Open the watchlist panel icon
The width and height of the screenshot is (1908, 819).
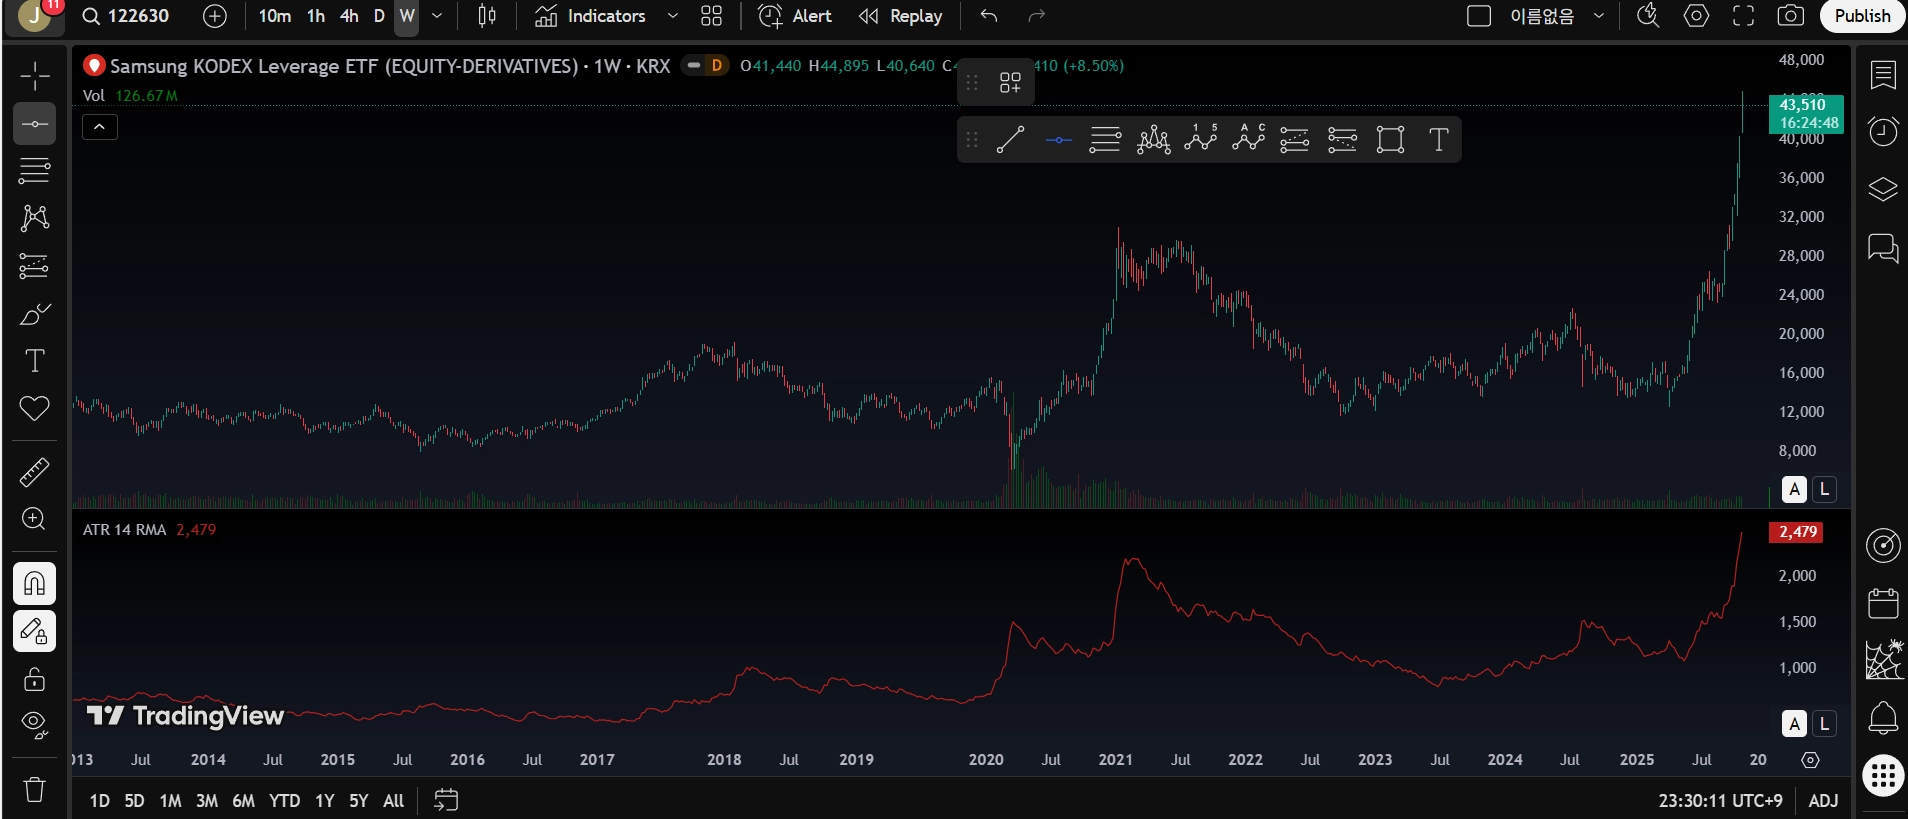[1883, 75]
